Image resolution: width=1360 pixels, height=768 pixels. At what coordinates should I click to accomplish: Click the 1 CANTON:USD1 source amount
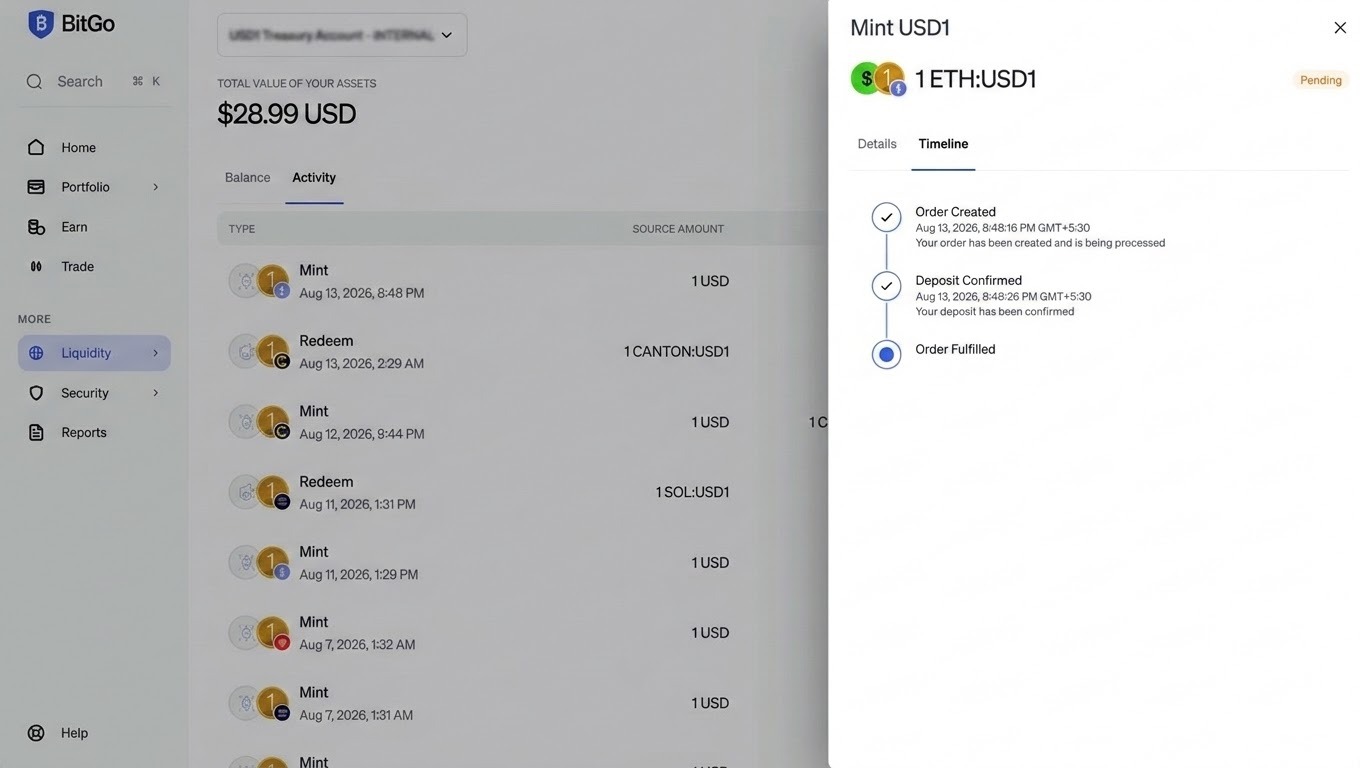(677, 351)
